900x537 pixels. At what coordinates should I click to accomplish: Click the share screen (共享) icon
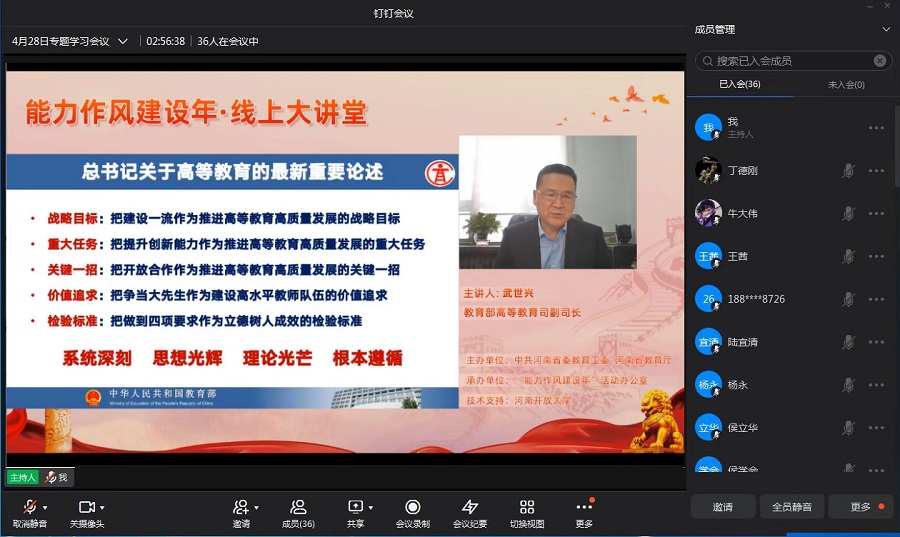coord(355,507)
